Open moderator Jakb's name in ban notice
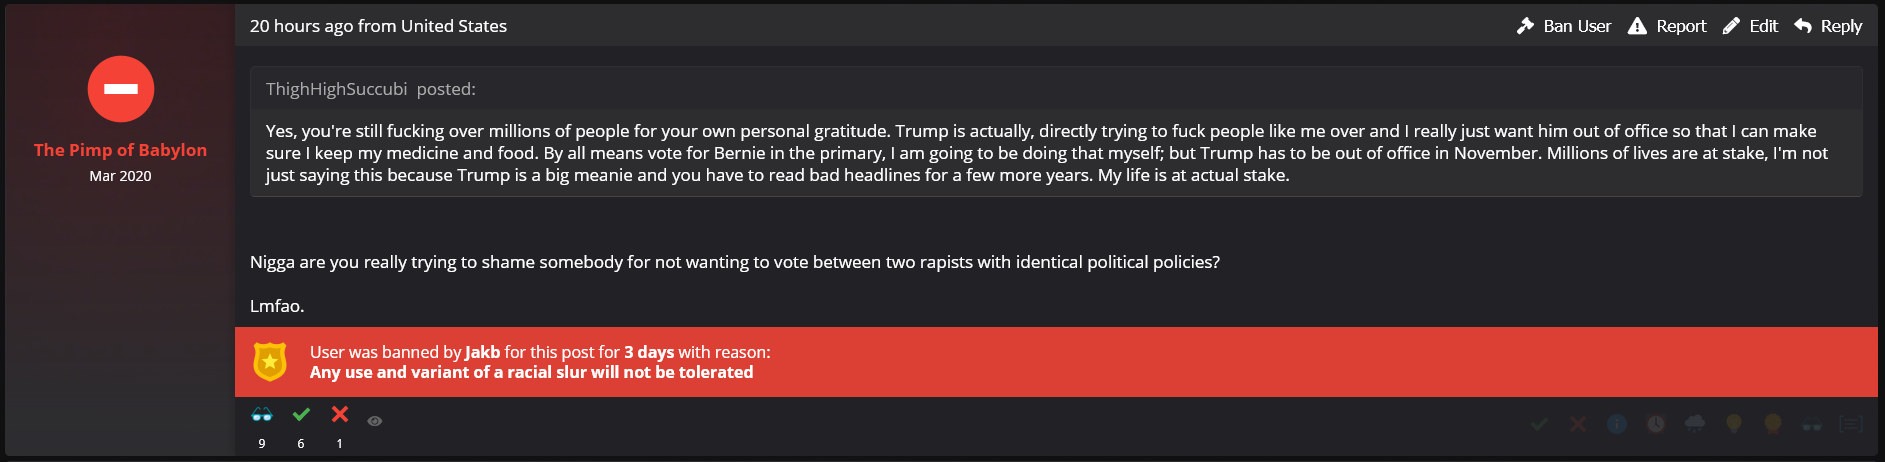The height and width of the screenshot is (462, 1885). click(x=482, y=352)
